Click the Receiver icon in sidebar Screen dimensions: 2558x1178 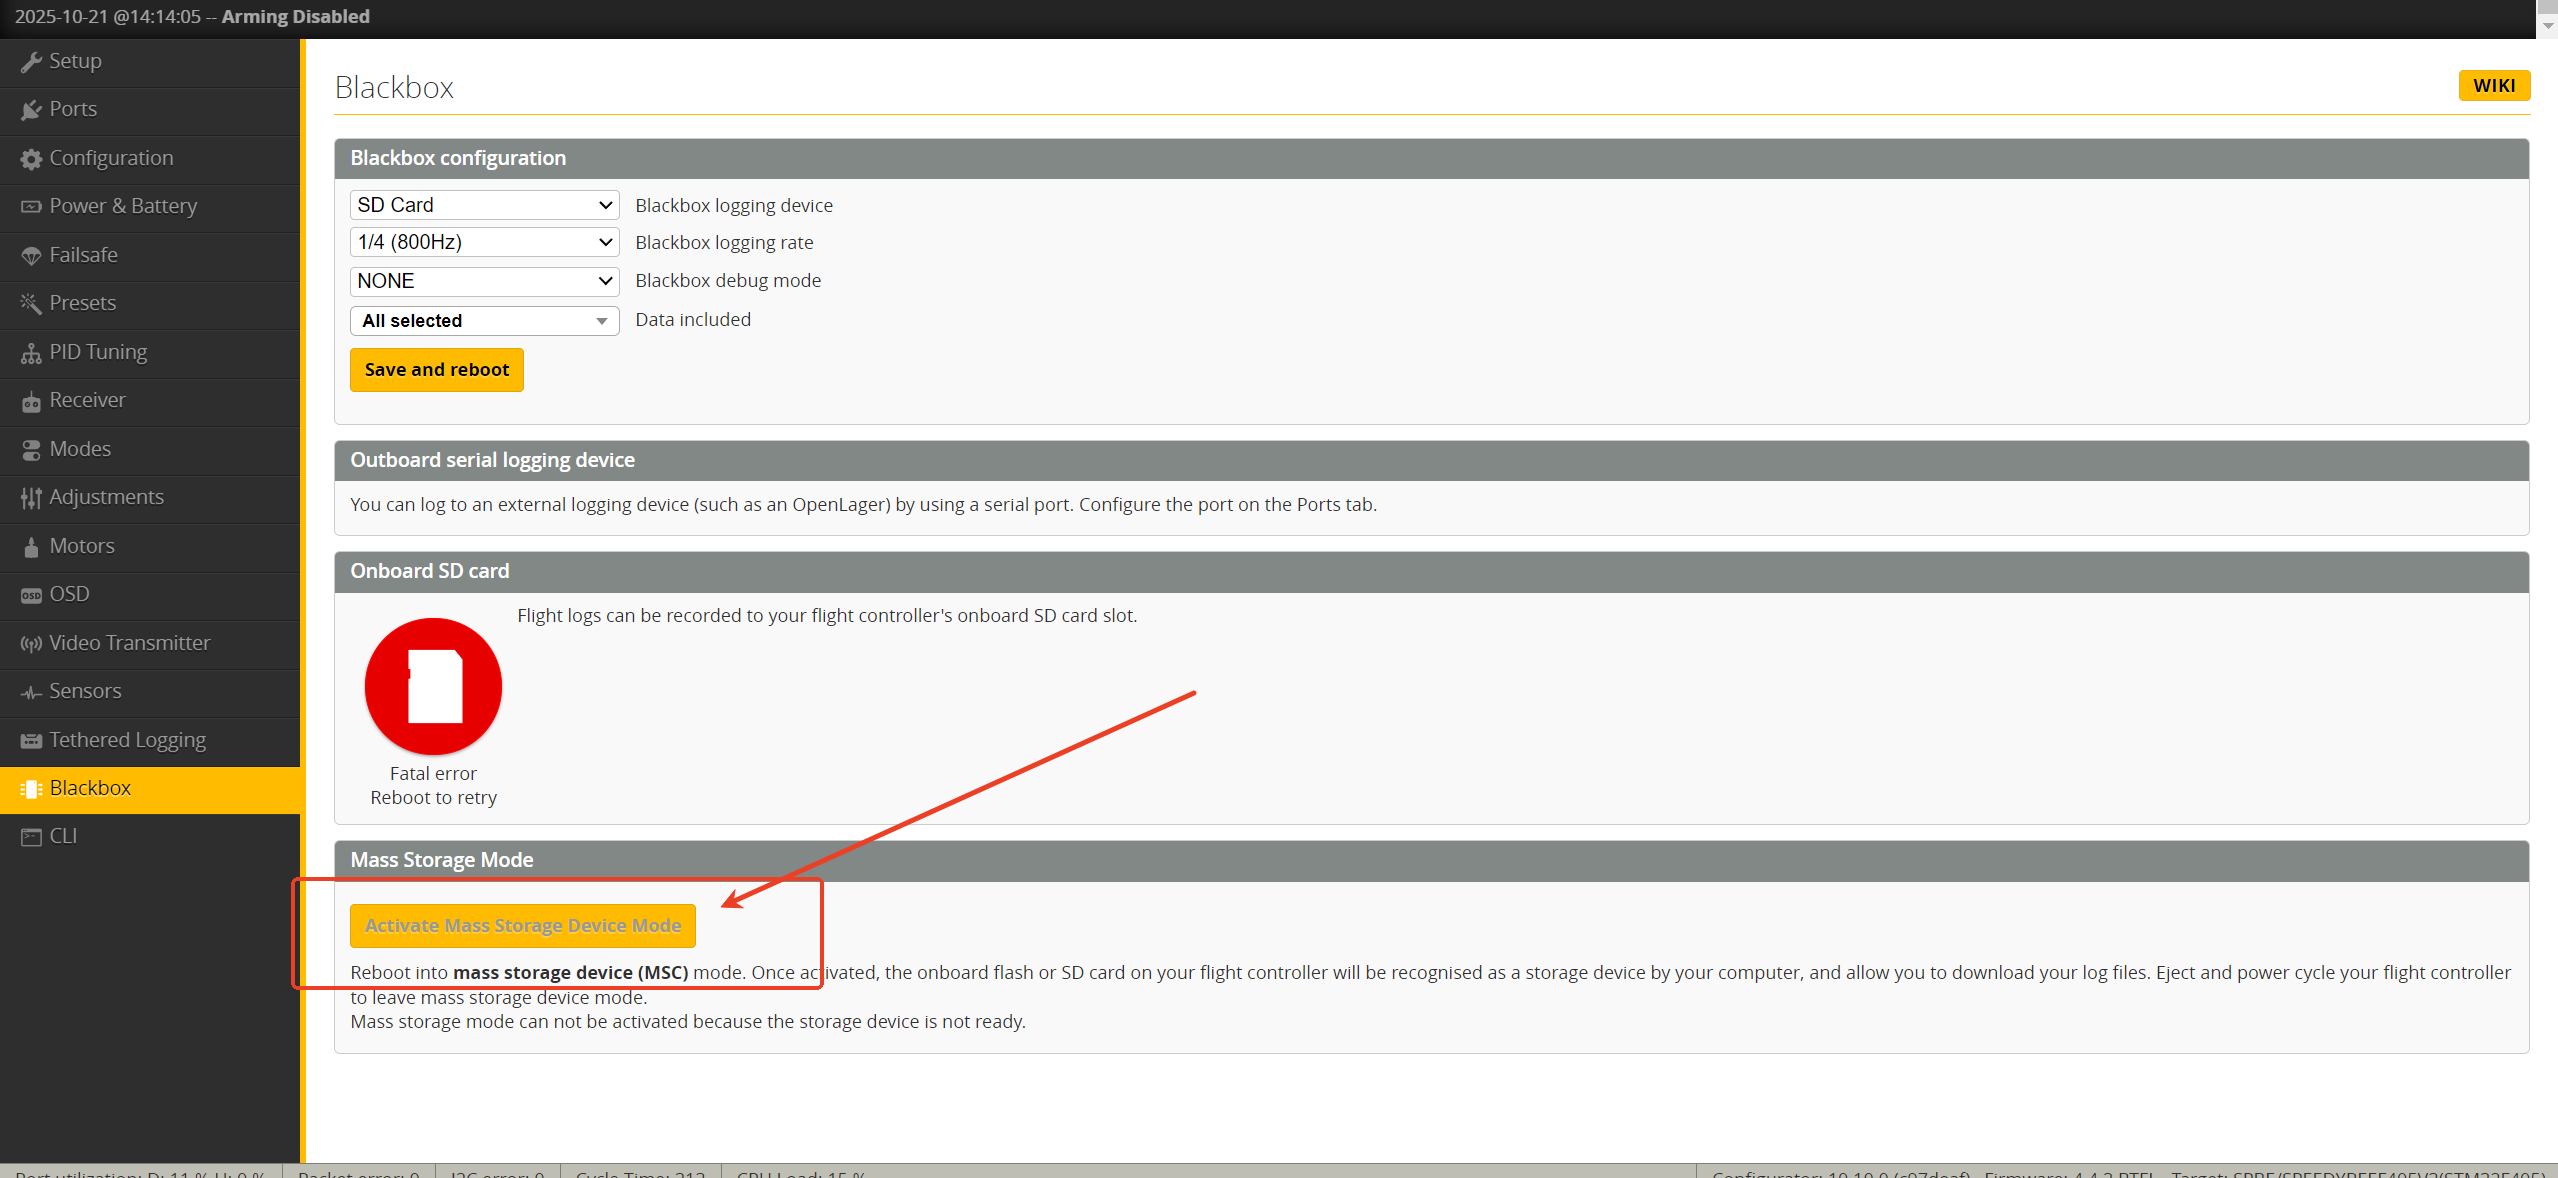pos(31,401)
